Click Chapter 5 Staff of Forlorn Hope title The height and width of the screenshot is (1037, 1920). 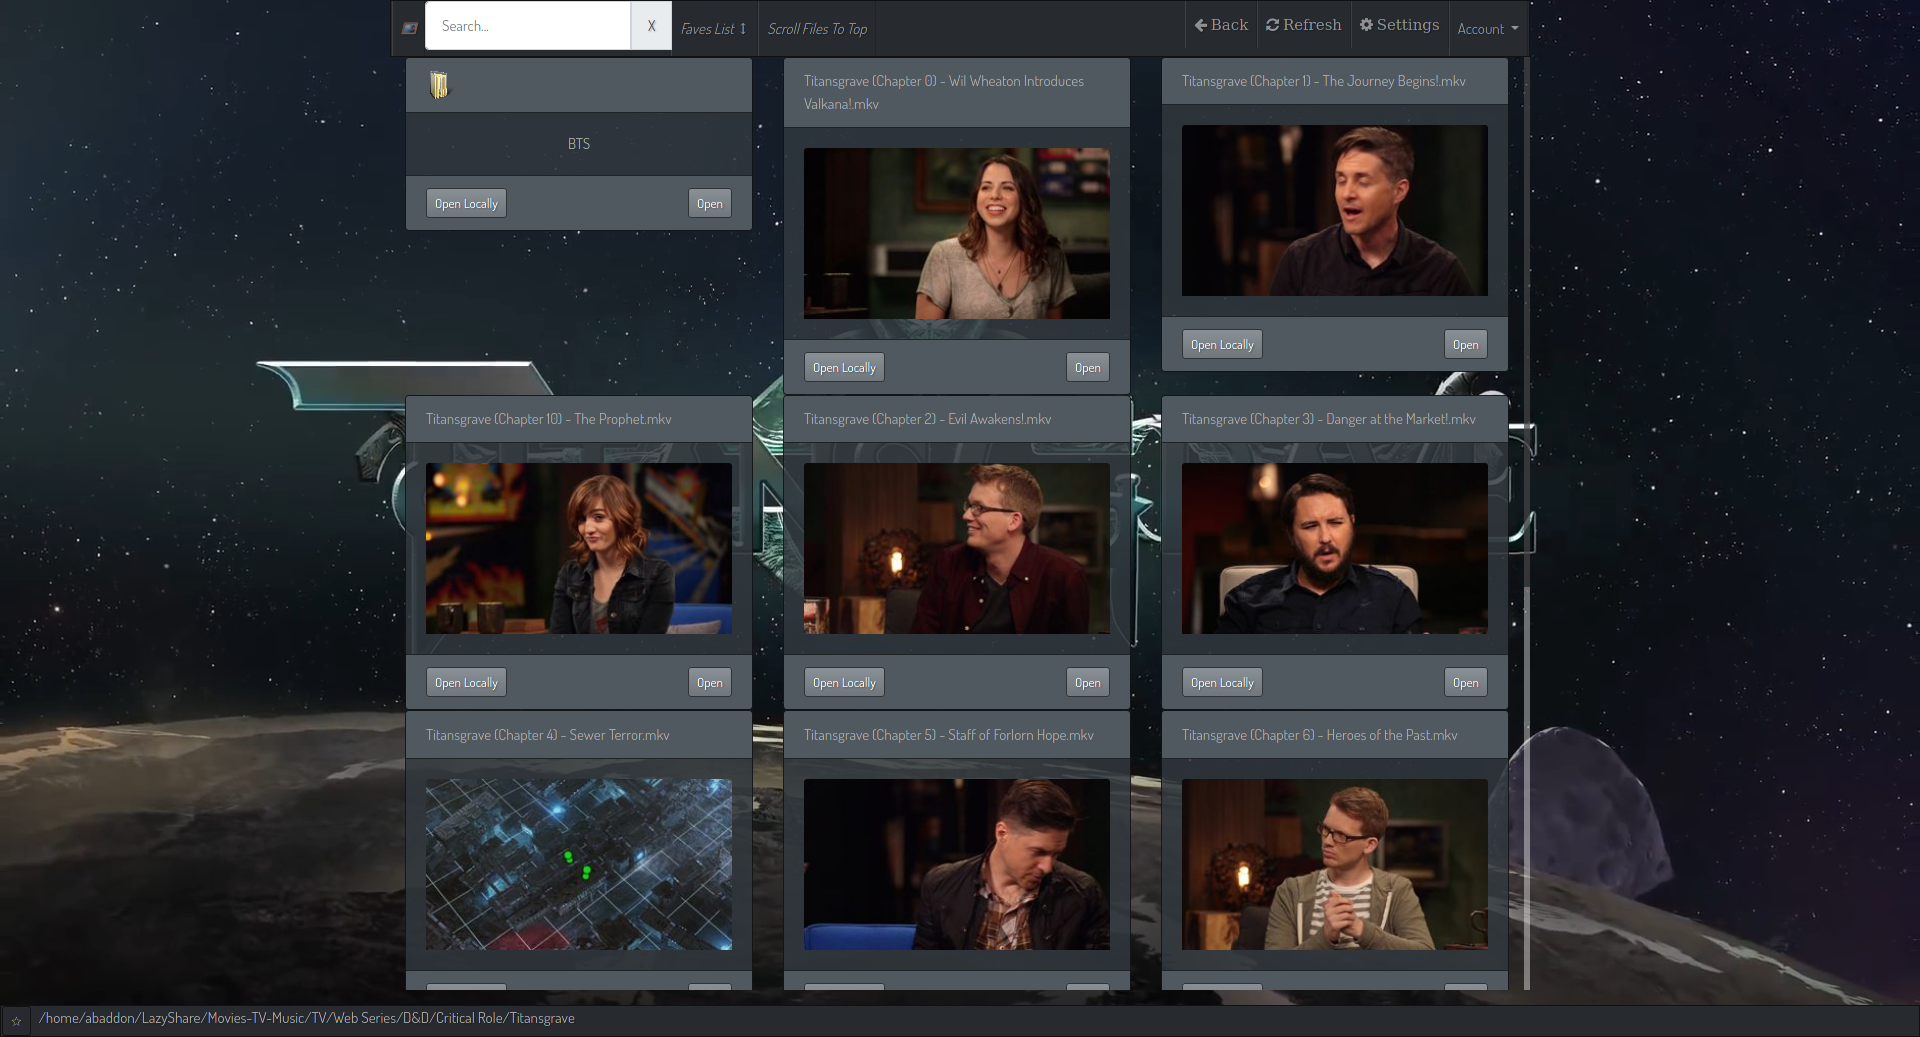pyautogui.click(x=949, y=735)
